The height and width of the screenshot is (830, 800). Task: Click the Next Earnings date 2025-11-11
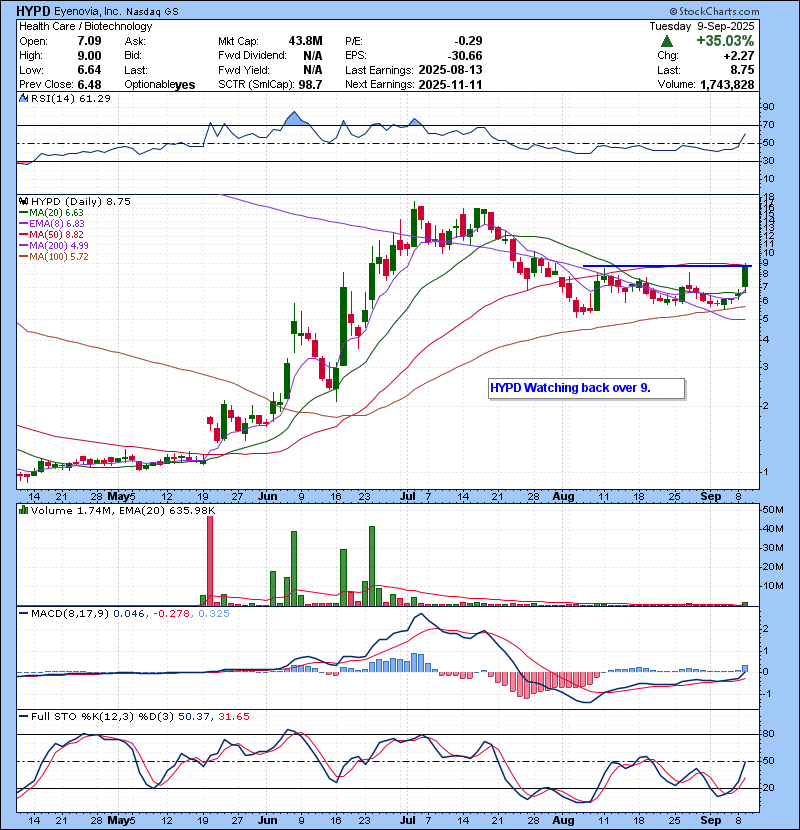[x=450, y=84]
